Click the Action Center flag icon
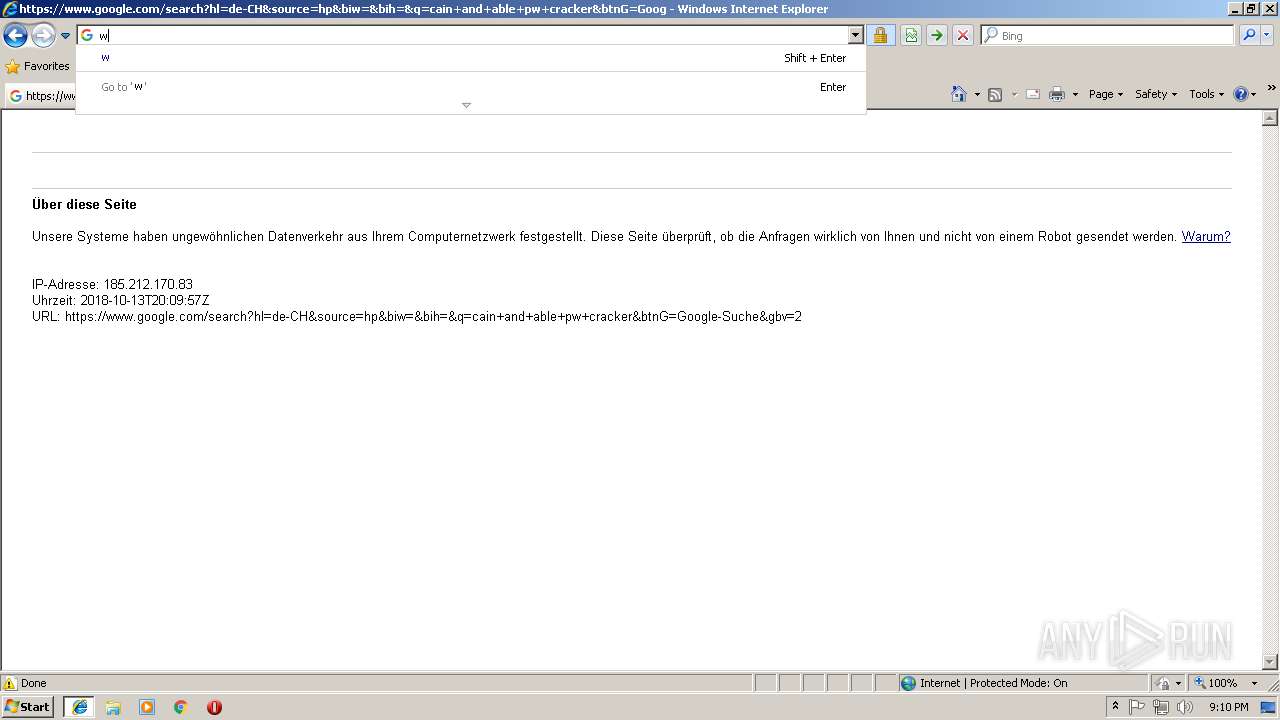The width and height of the screenshot is (1280, 720). coord(1137,707)
